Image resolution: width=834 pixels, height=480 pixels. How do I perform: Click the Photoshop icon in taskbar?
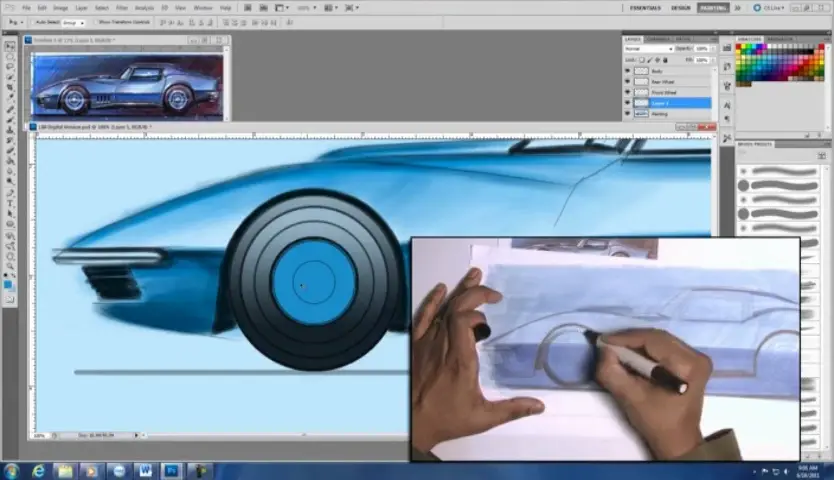click(x=172, y=470)
